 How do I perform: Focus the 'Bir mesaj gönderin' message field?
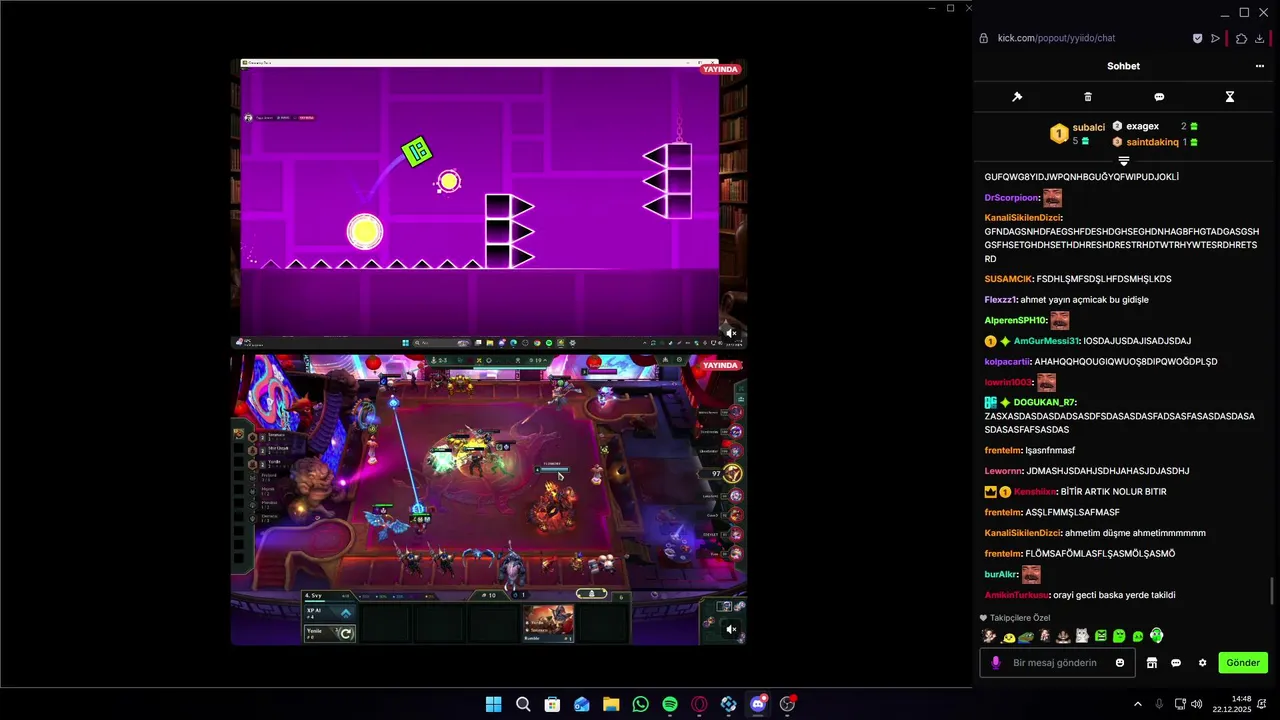pos(1057,662)
